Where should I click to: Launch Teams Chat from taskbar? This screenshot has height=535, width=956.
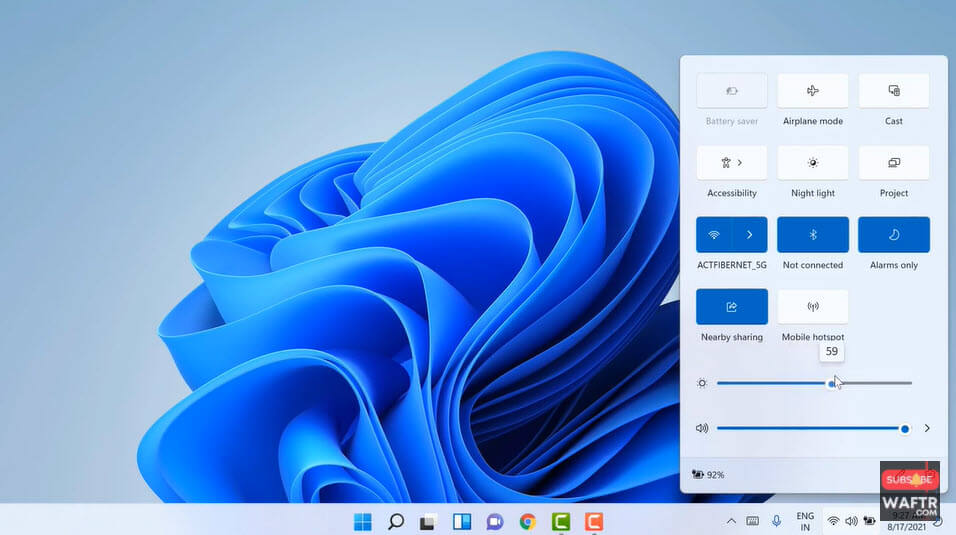coord(494,522)
